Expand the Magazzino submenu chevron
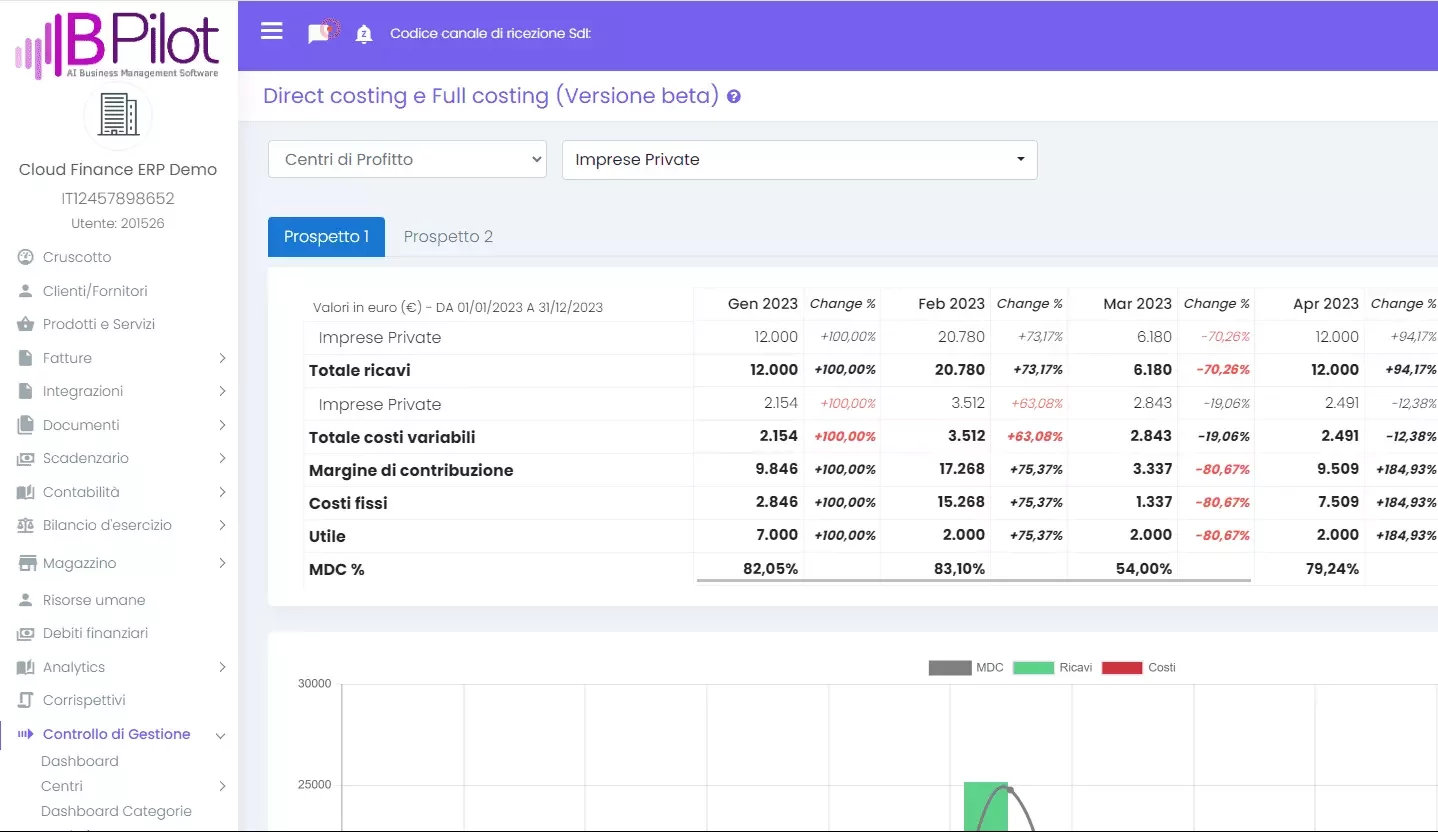Image resolution: width=1438 pixels, height=832 pixels. point(222,563)
